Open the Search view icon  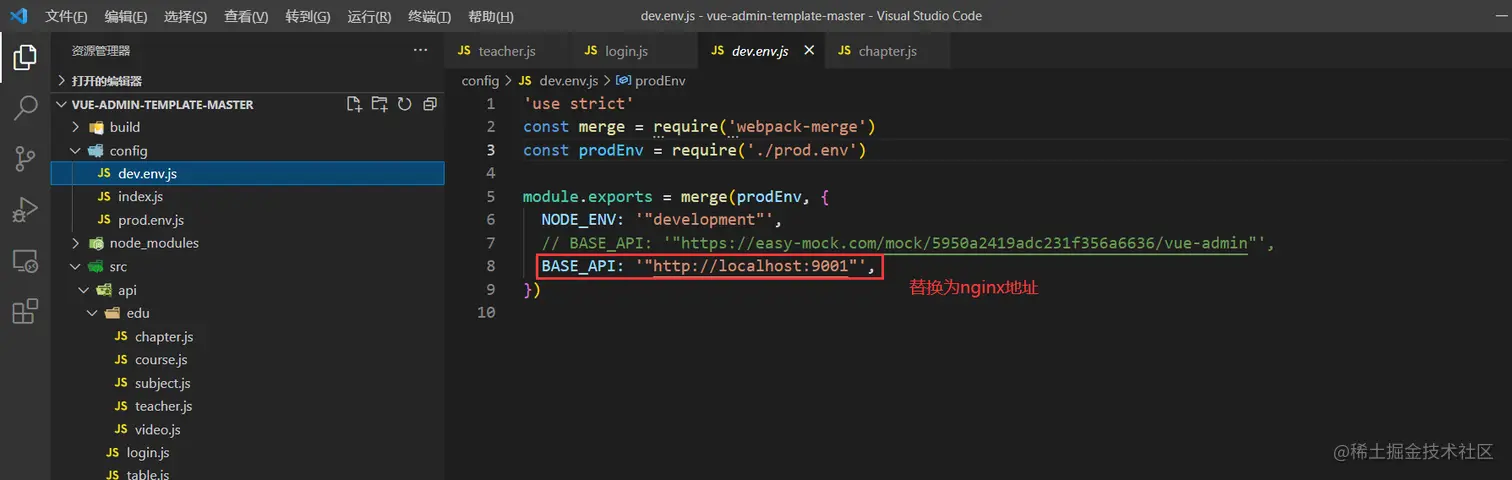point(25,108)
